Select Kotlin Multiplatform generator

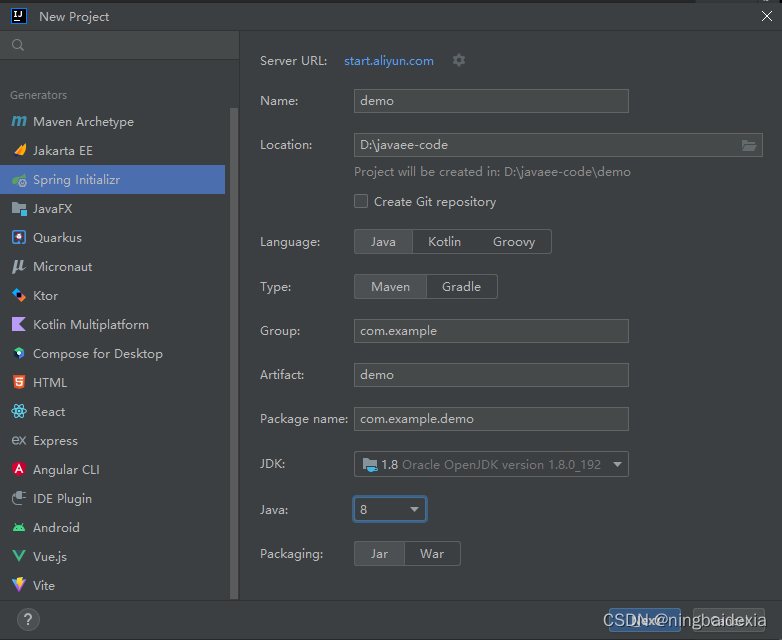(112, 324)
